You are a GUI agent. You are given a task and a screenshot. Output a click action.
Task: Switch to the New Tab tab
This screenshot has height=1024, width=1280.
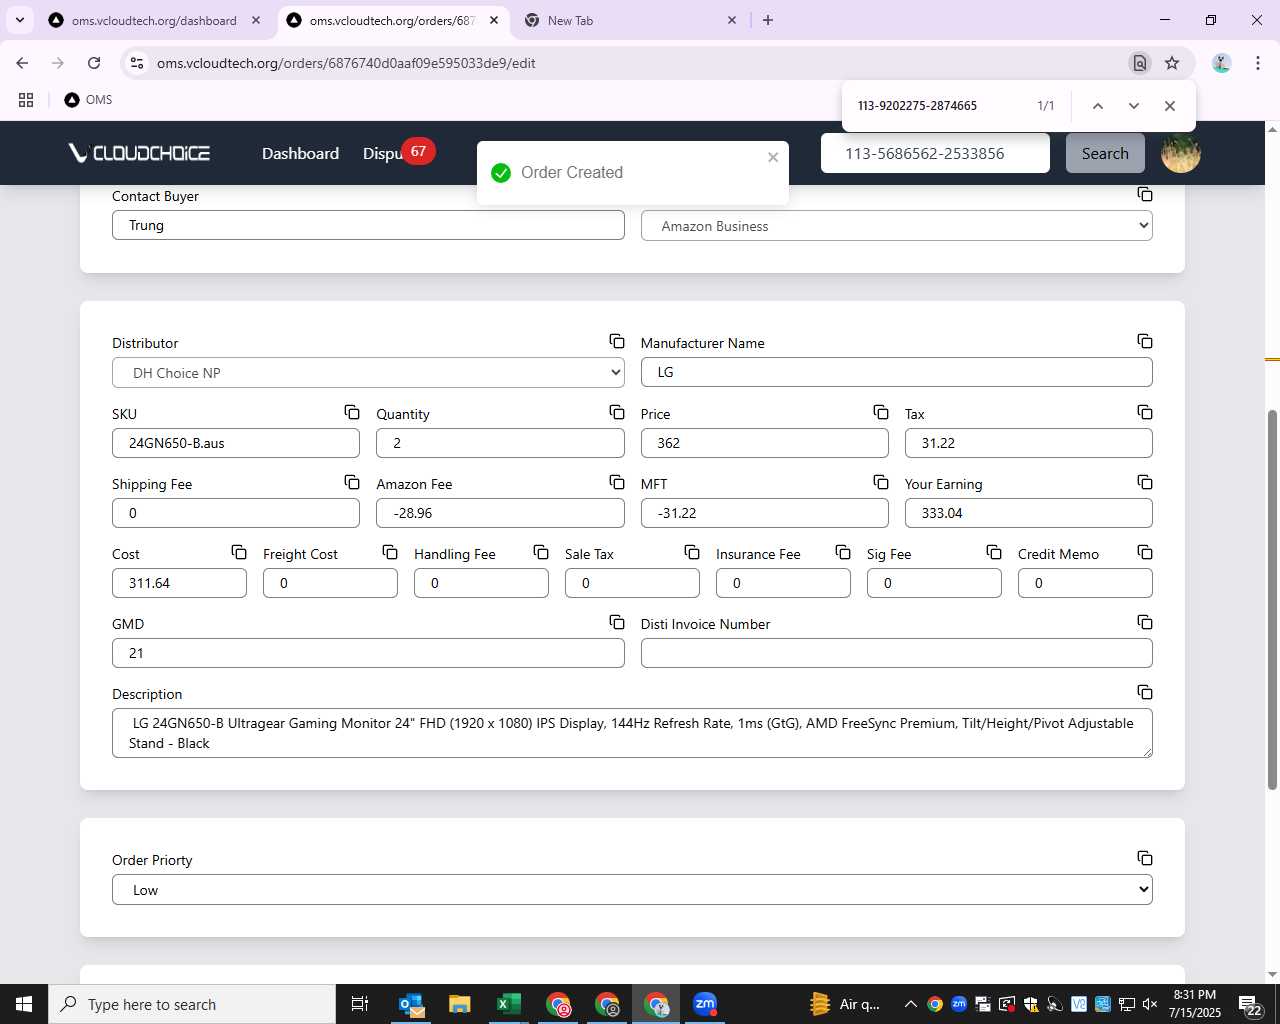(x=631, y=20)
